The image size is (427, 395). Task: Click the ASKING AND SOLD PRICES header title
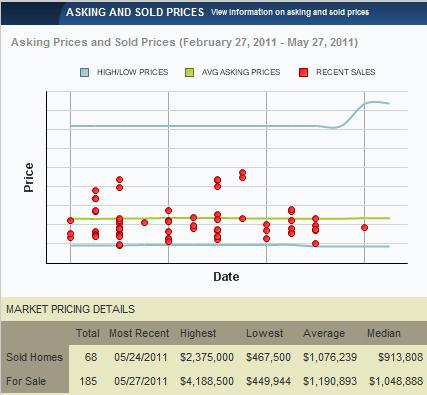135,12
